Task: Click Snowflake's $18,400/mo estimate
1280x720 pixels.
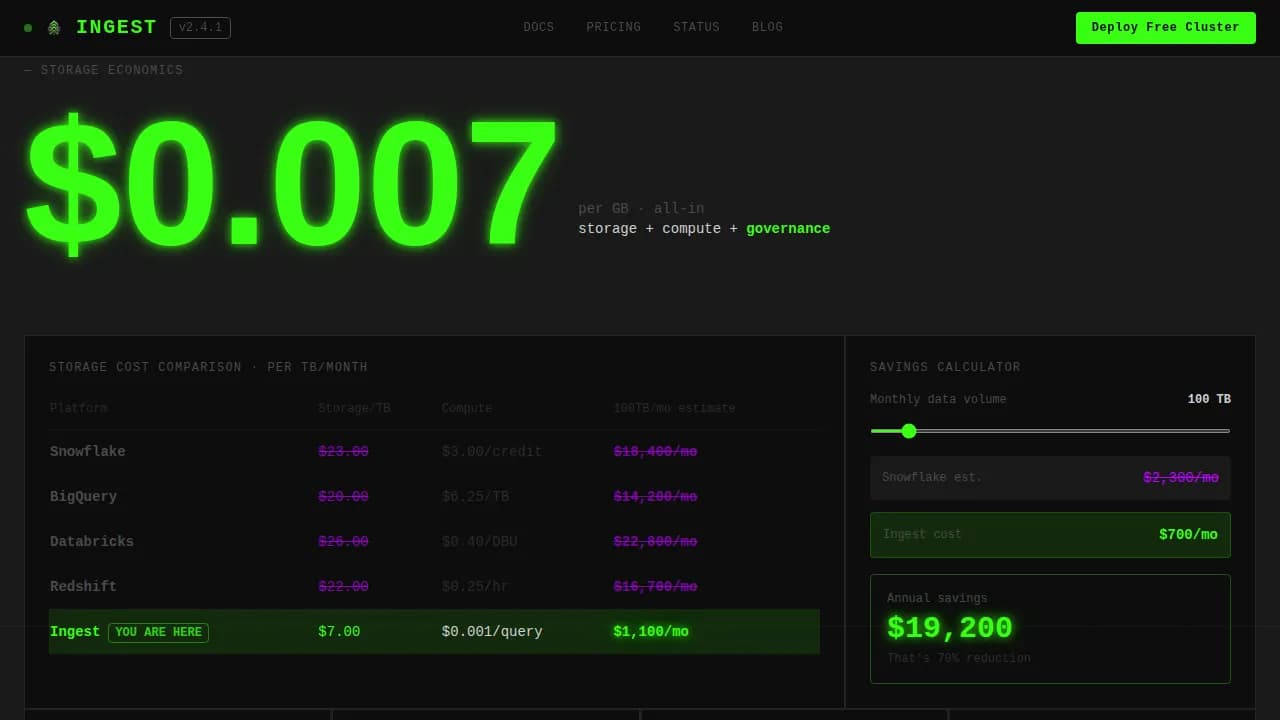Action: coord(655,452)
